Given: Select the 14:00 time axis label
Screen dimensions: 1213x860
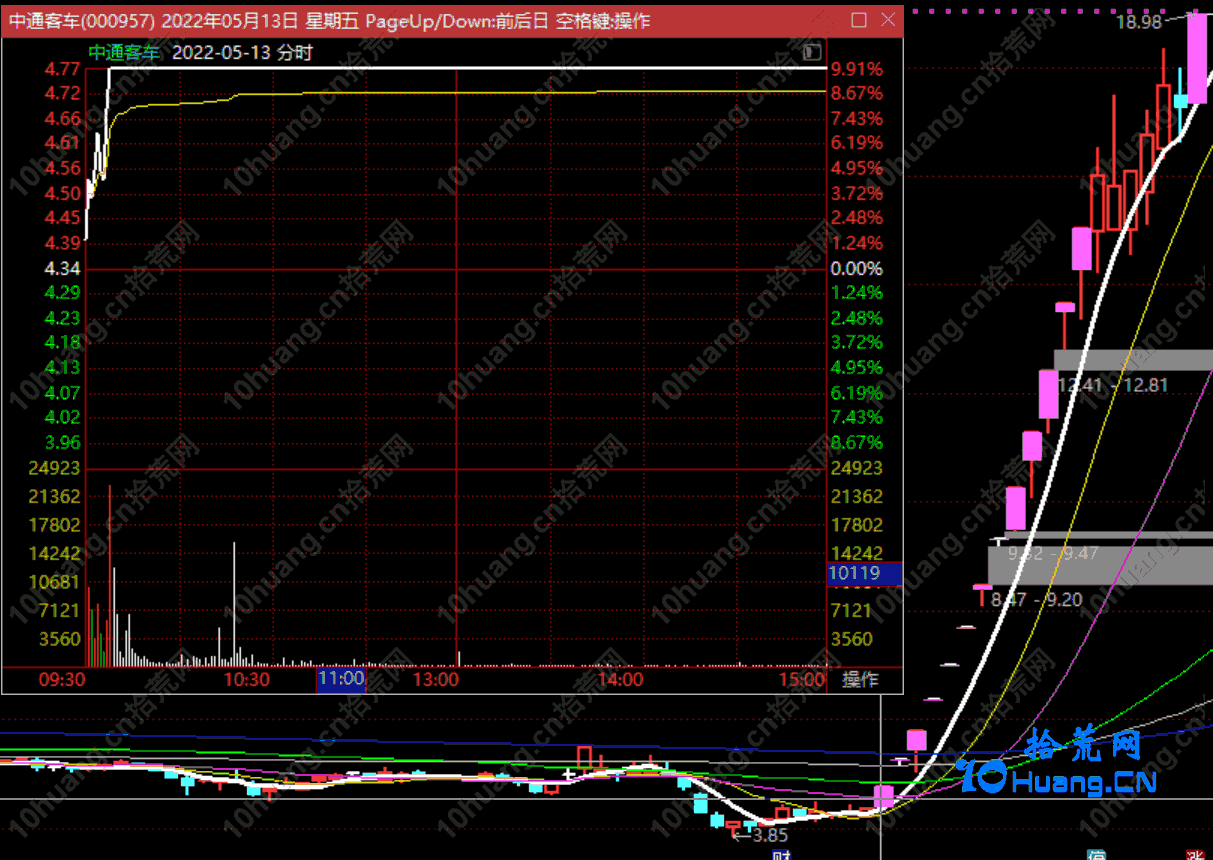Looking at the screenshot, I should coord(620,680).
